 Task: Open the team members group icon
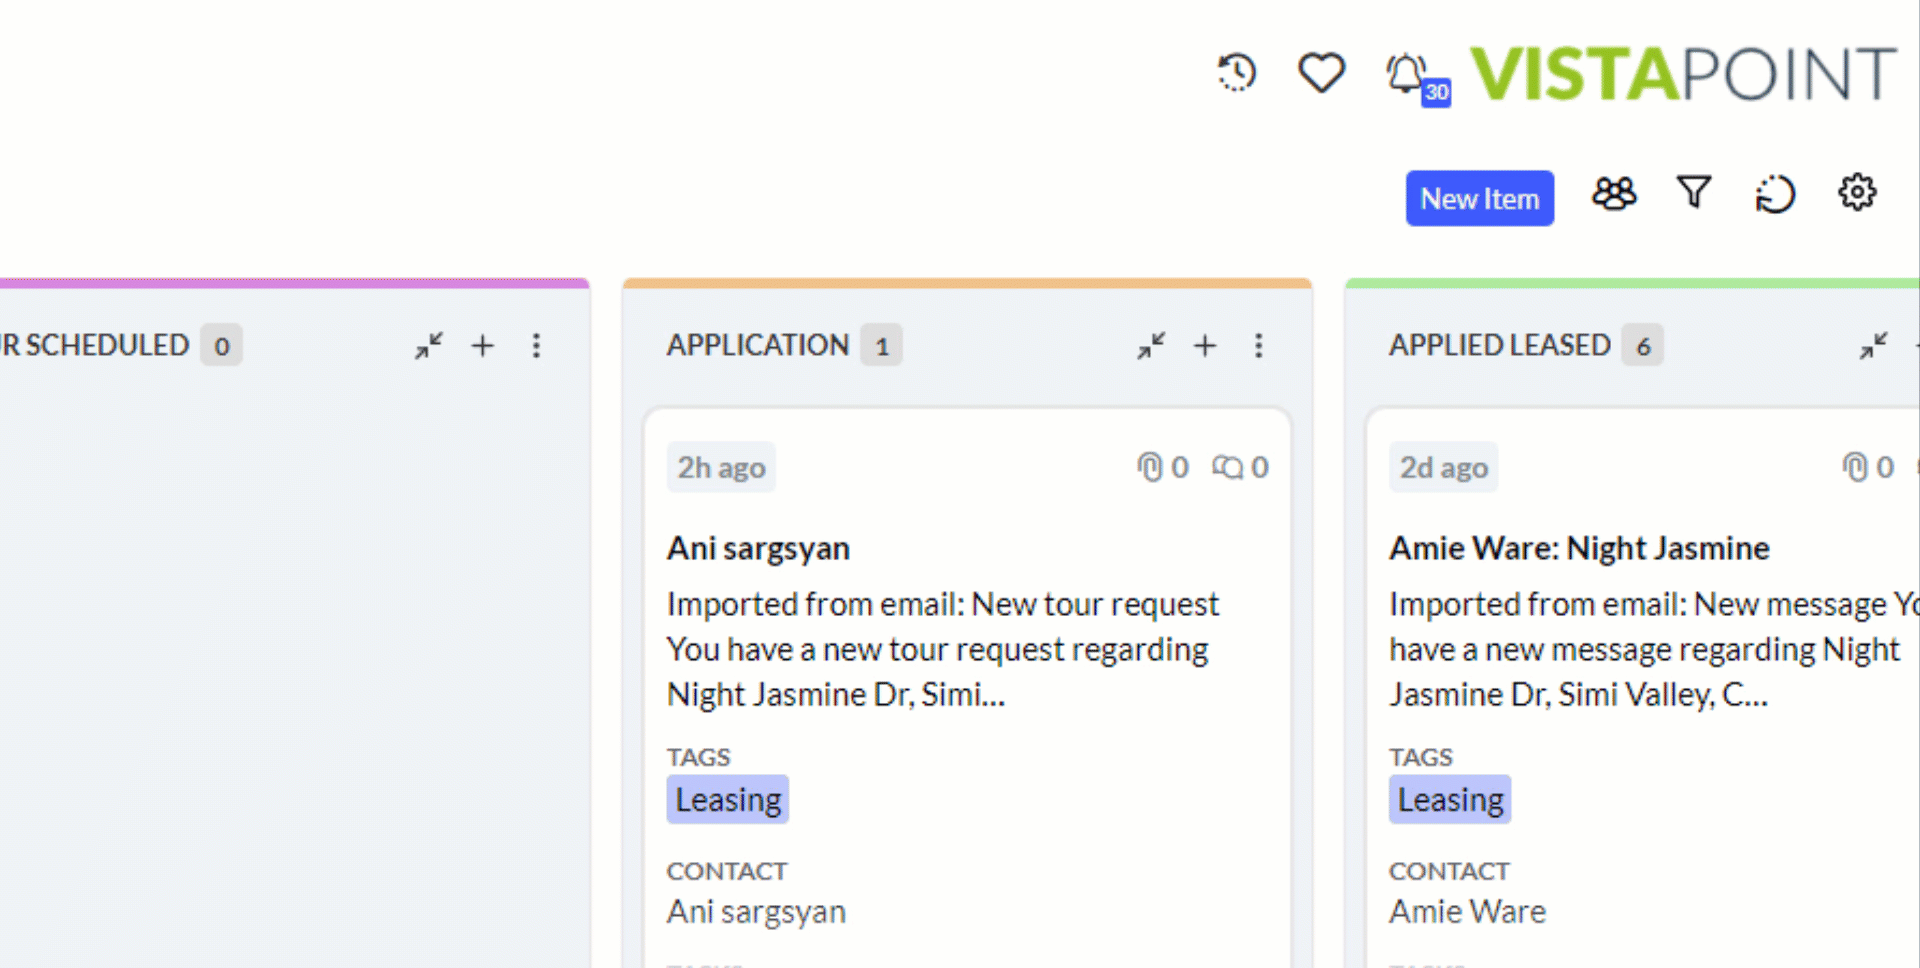click(x=1614, y=193)
